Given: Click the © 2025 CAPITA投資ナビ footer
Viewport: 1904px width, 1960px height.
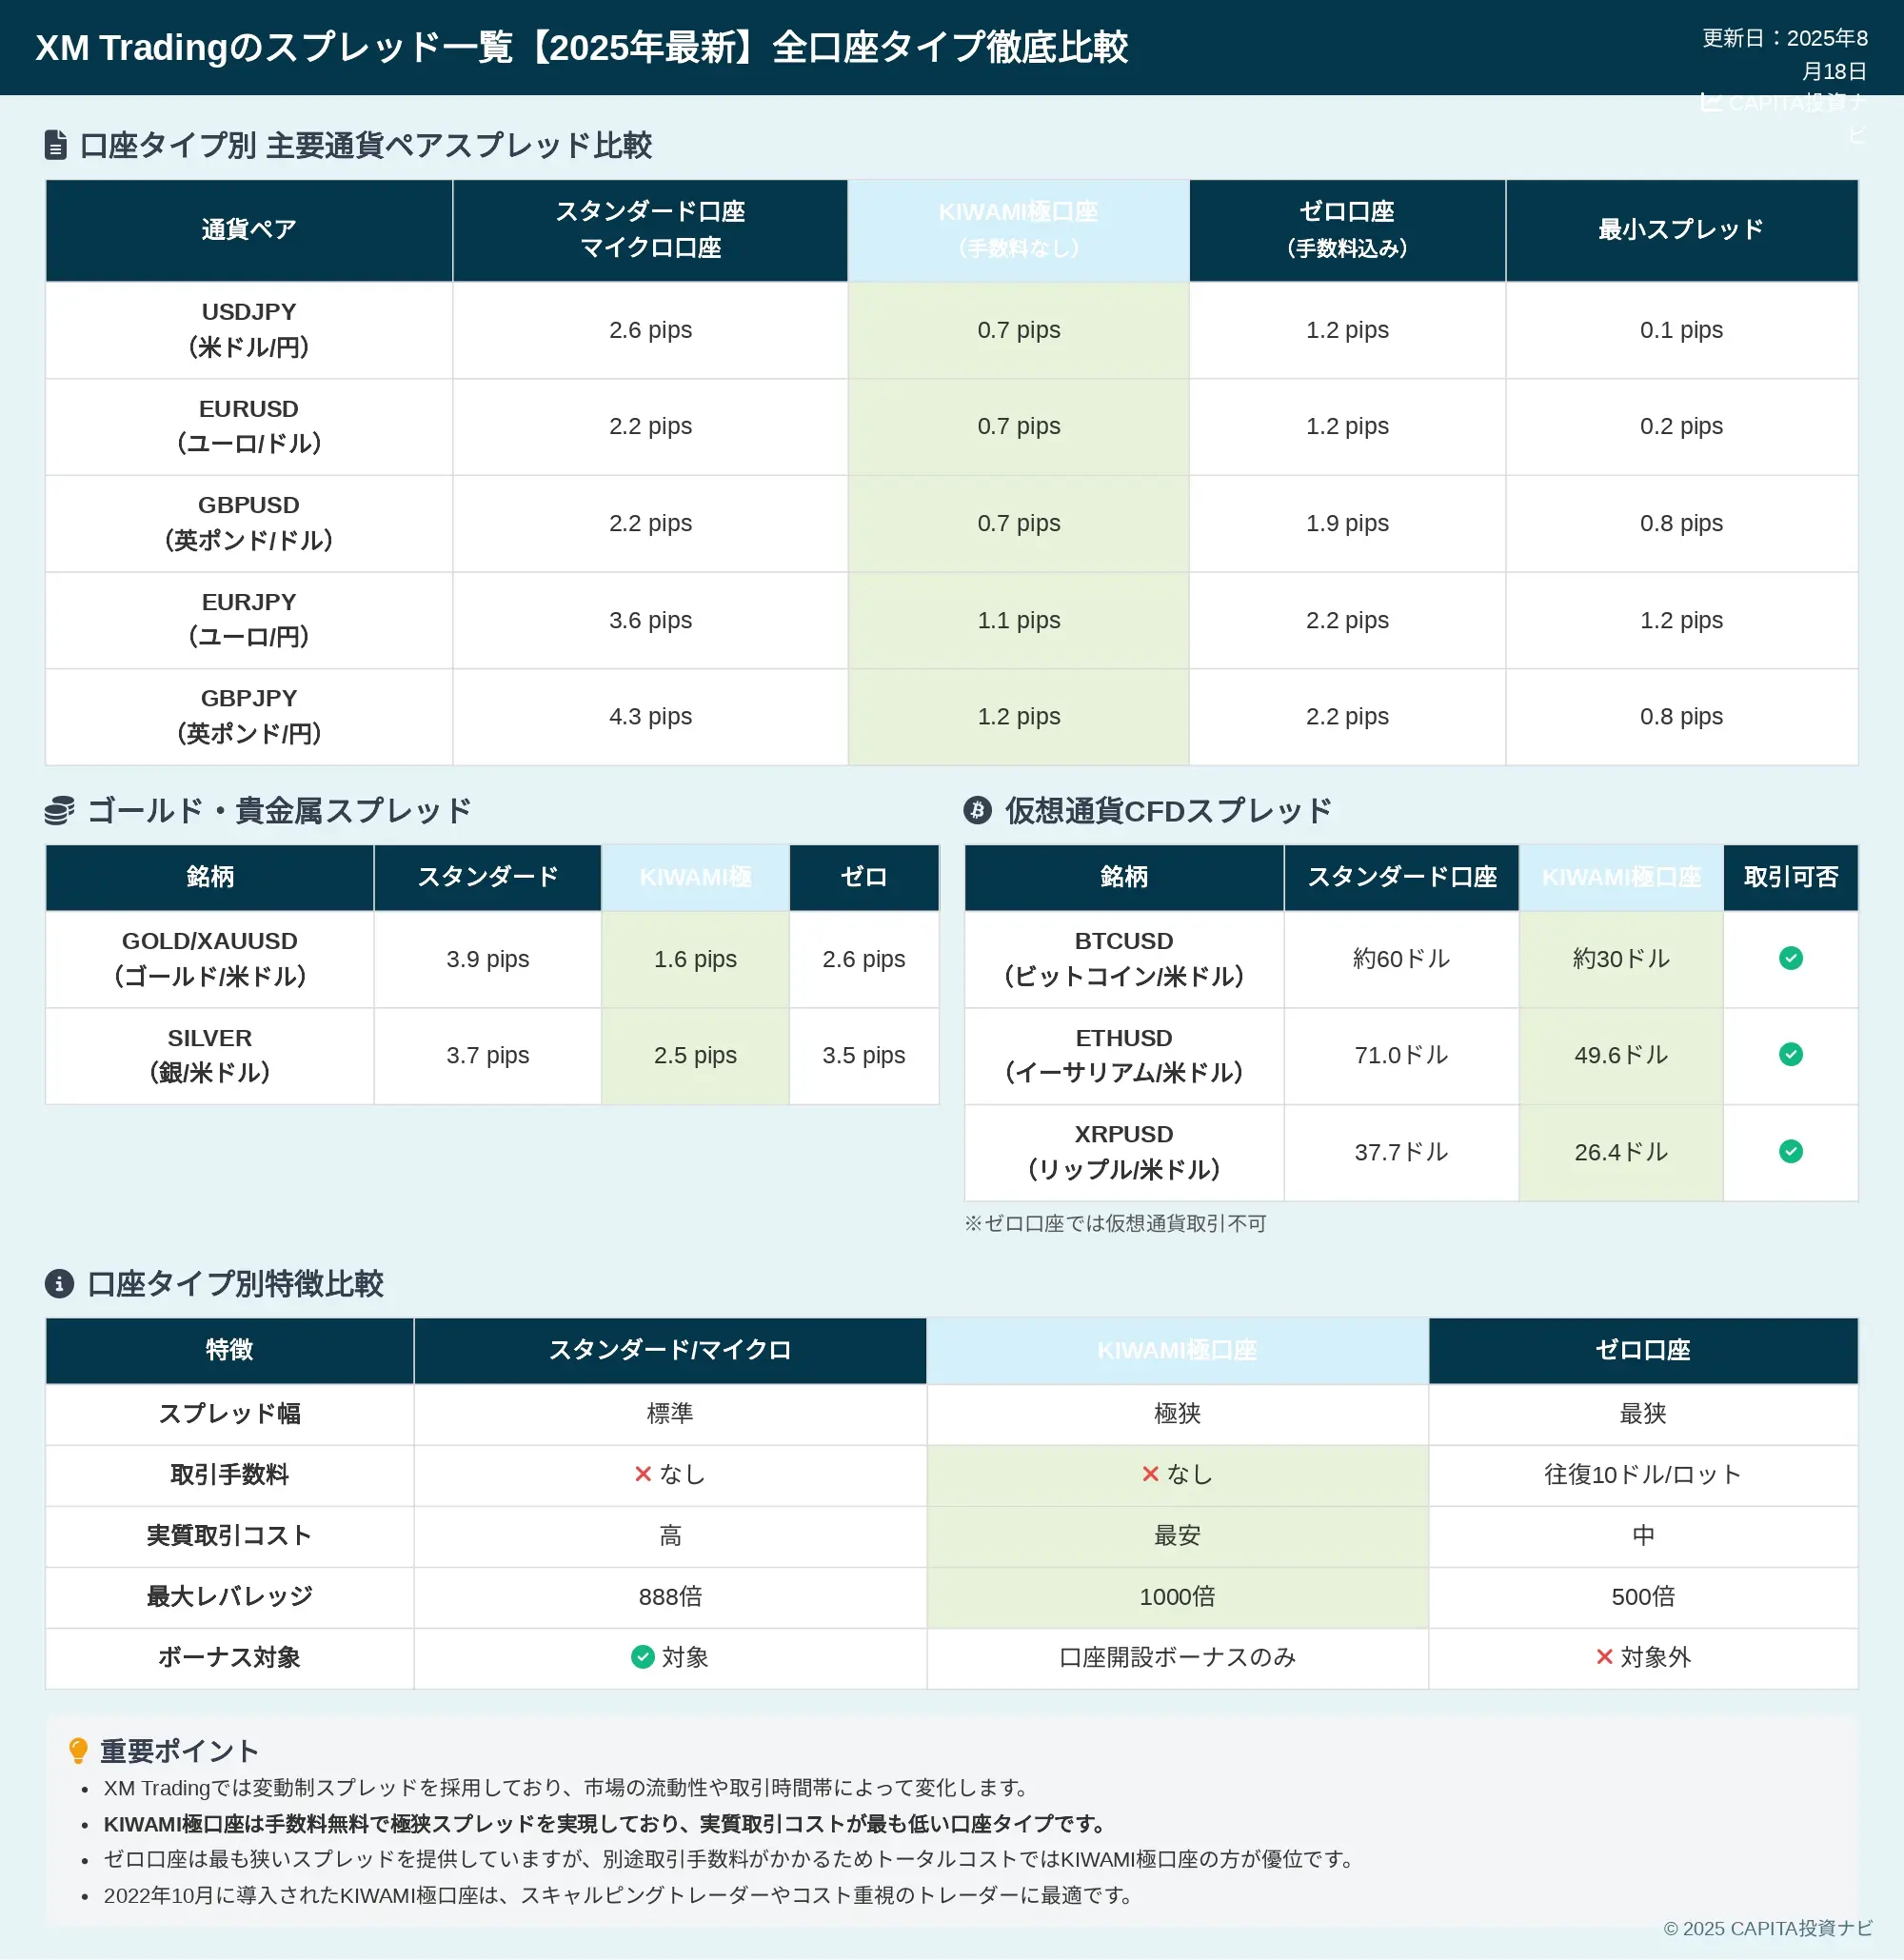Looking at the screenshot, I should 1768,1928.
